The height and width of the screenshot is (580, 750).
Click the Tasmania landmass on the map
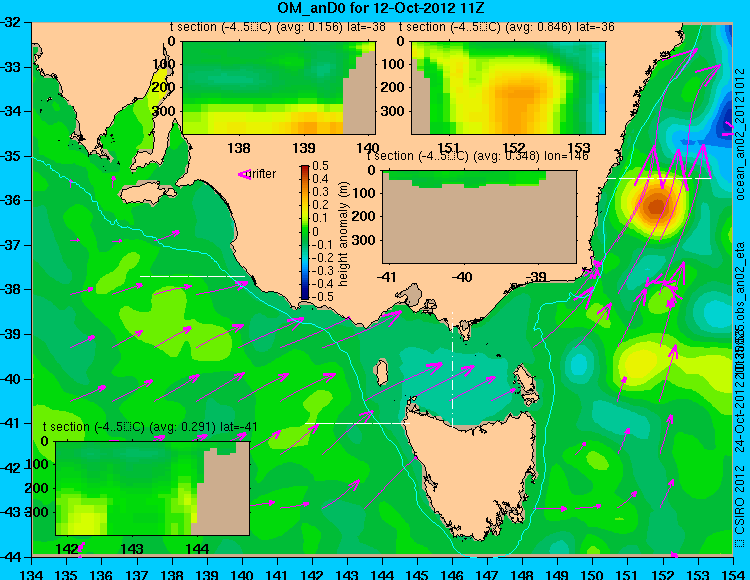click(x=471, y=471)
